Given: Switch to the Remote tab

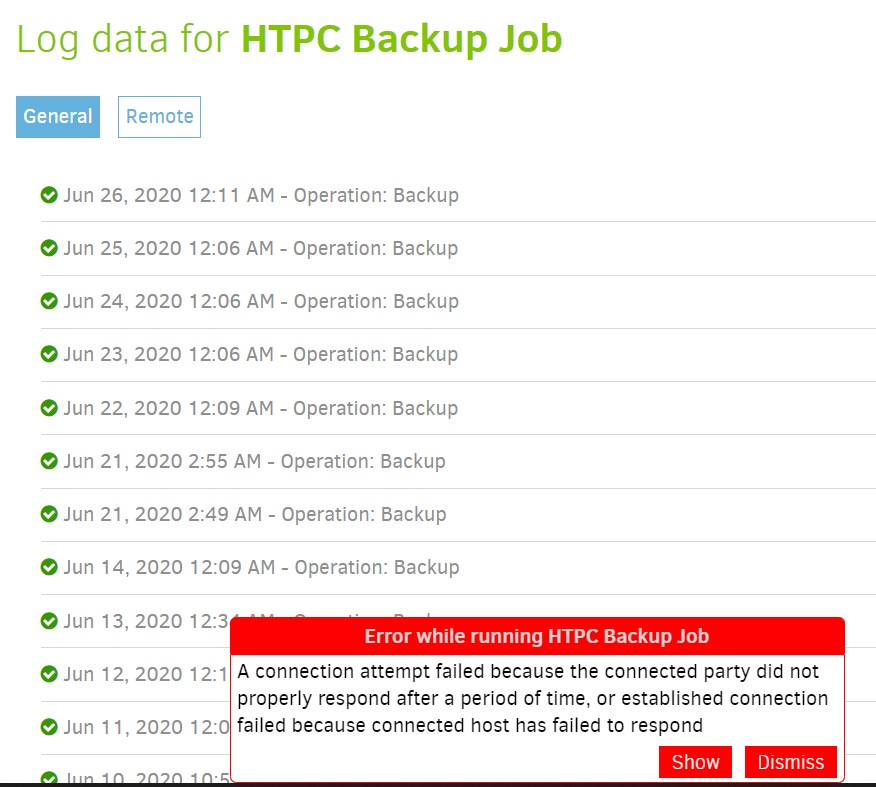Looking at the screenshot, I should pyautogui.click(x=159, y=117).
